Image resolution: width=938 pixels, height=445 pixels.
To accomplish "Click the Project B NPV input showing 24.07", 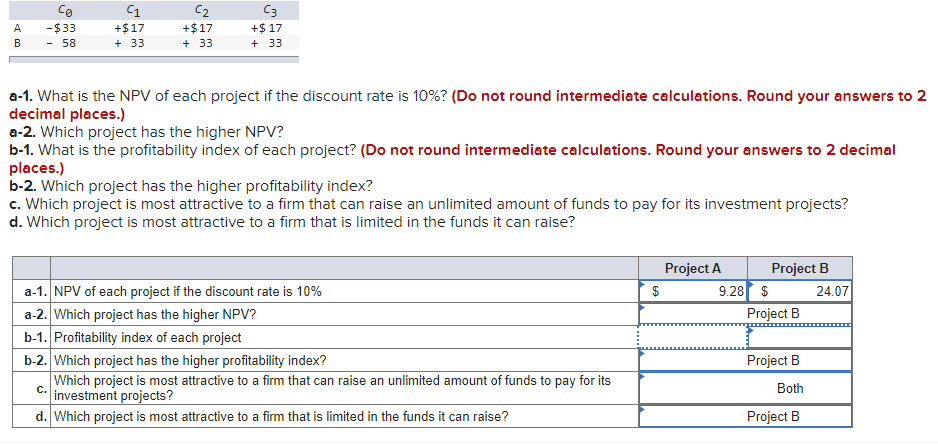I will (x=808, y=292).
